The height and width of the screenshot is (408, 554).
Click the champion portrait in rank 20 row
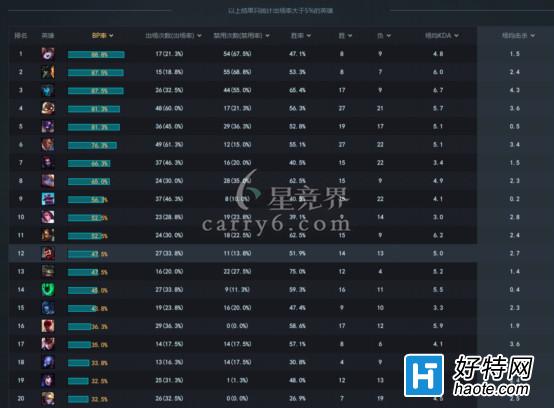(x=48, y=398)
